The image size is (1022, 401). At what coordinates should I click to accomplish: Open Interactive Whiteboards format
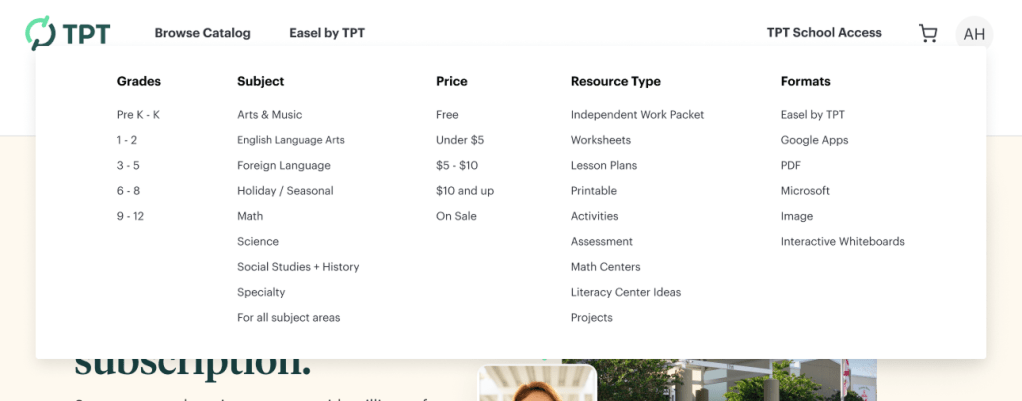[842, 241]
